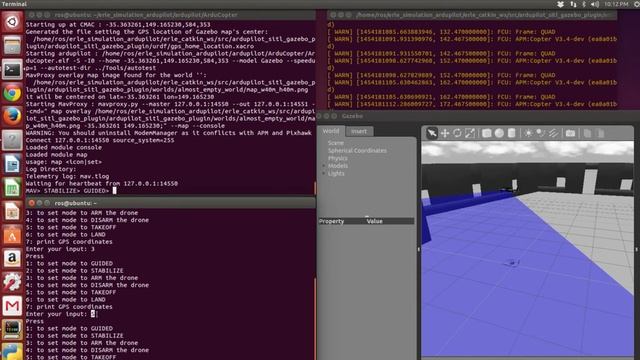Click the MAV> STABILIZE> GUIDED> prompt line
Image resolution: width=640 pixels, height=360 pixels.
(71, 191)
